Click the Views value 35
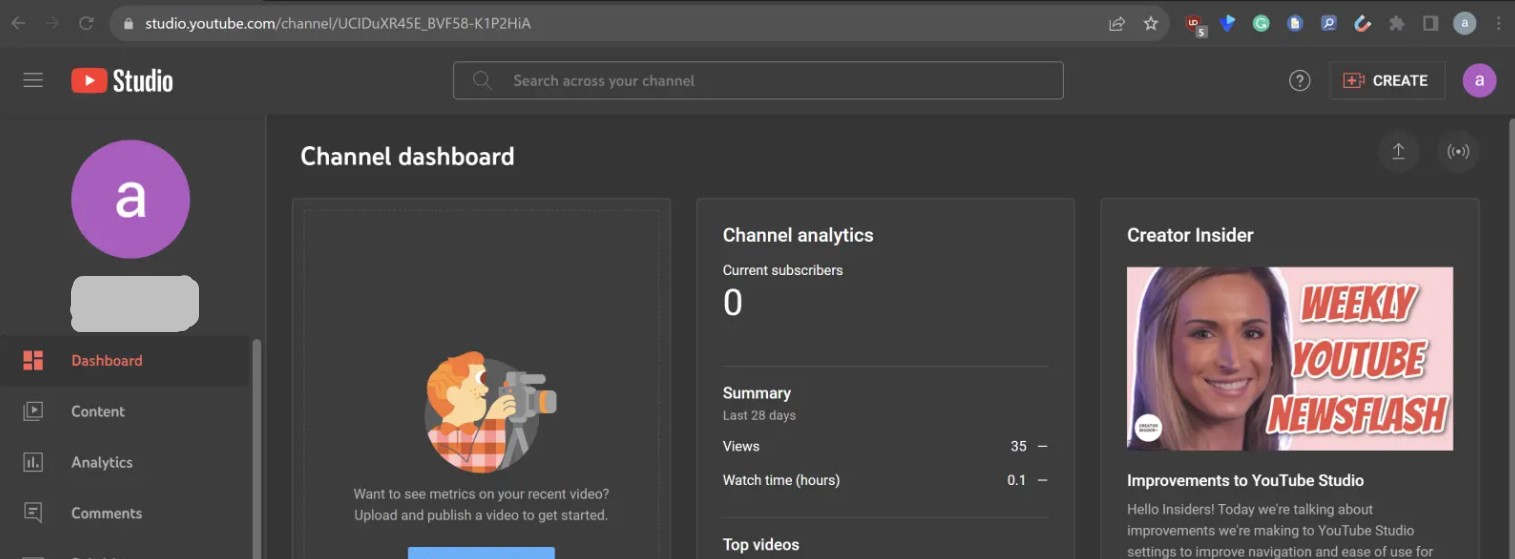The height and width of the screenshot is (559, 1515). tap(1019, 446)
